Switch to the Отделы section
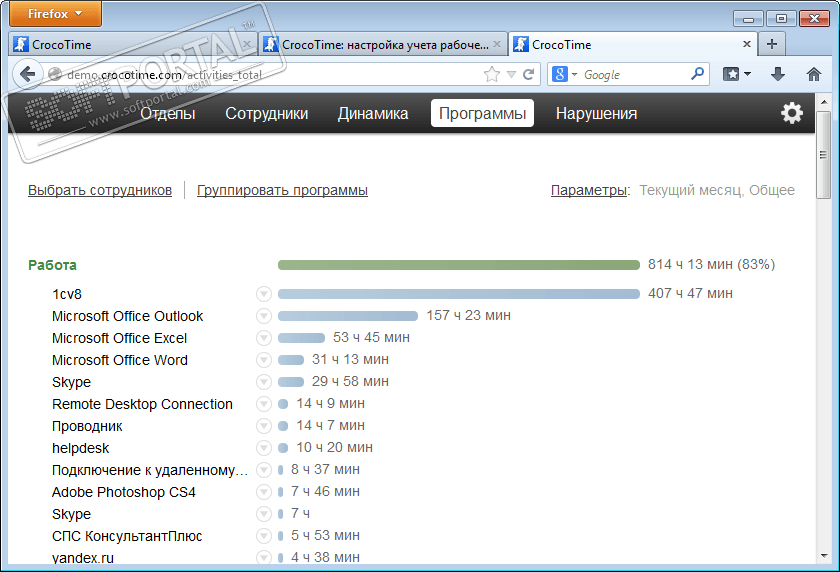 coord(168,113)
